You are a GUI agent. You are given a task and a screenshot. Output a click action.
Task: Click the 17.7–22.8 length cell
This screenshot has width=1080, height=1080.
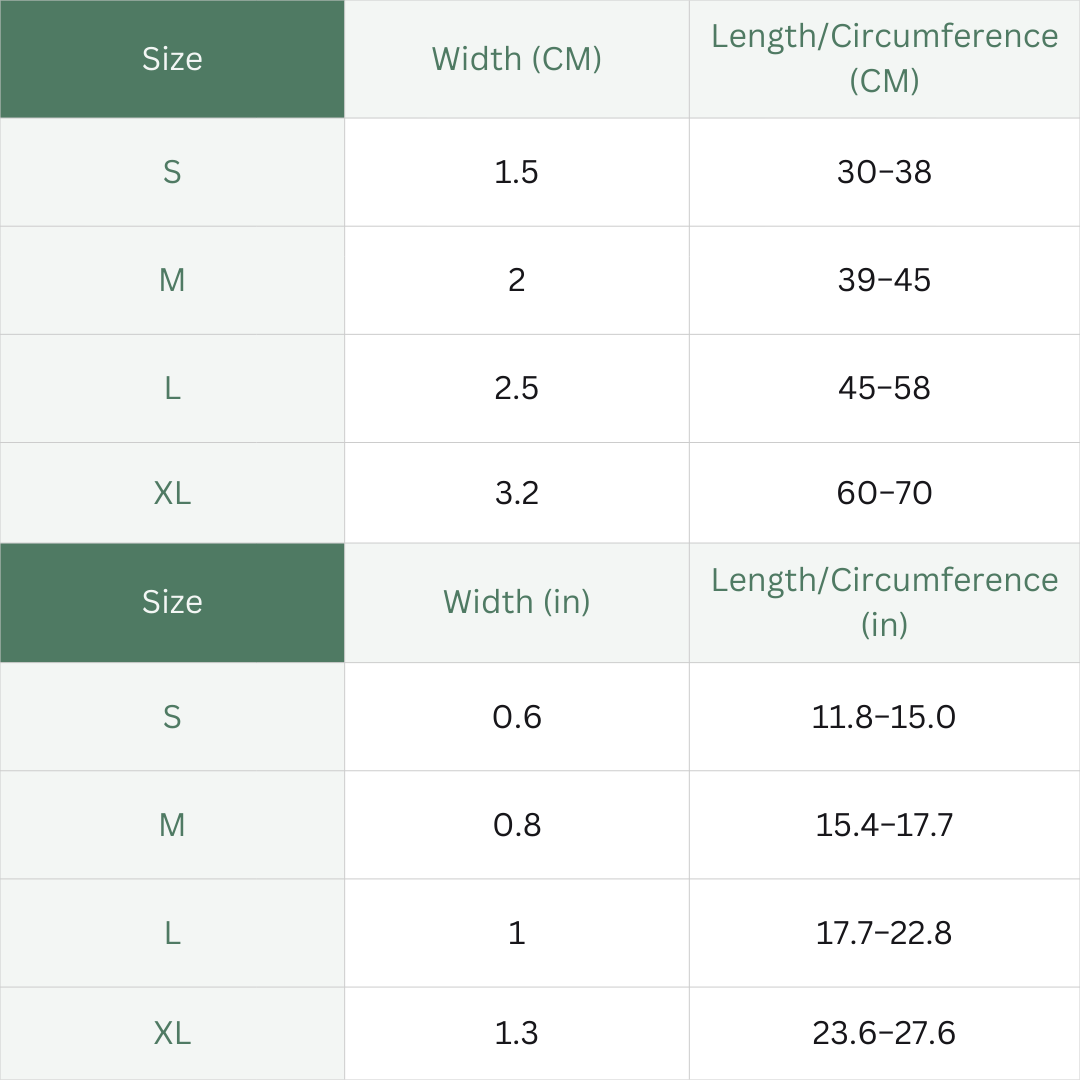(x=884, y=933)
